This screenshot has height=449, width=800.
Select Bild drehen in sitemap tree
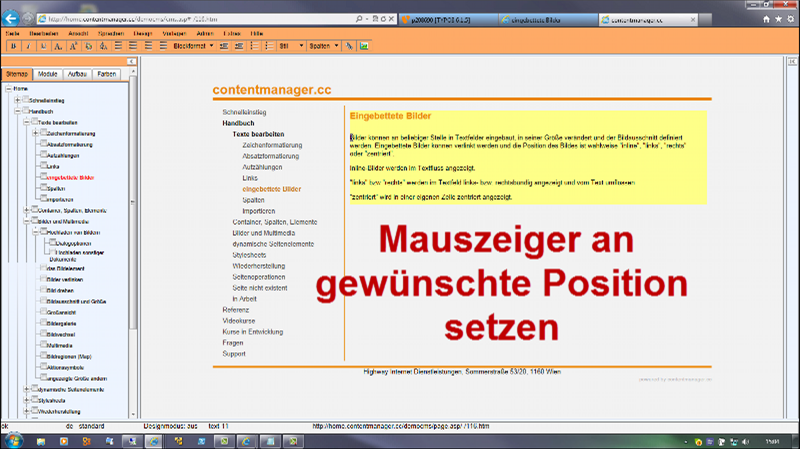(60, 290)
